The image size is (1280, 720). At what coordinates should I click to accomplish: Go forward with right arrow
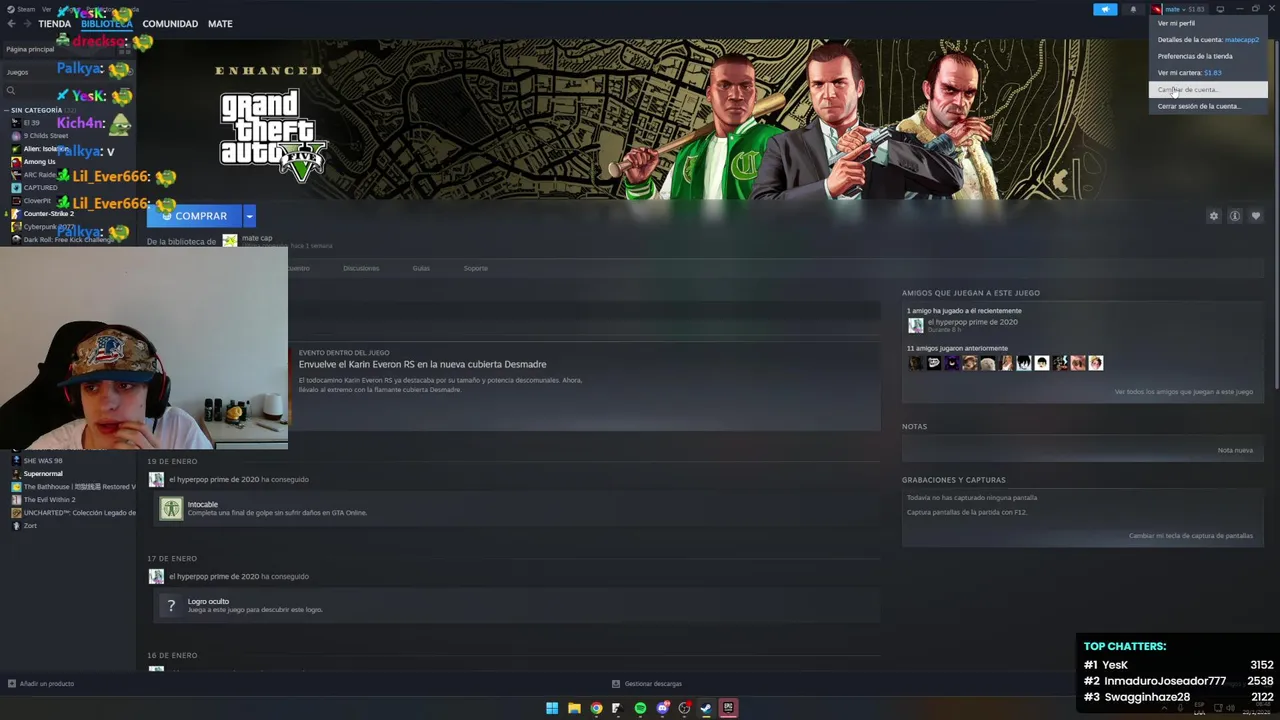pyautogui.click(x=27, y=24)
